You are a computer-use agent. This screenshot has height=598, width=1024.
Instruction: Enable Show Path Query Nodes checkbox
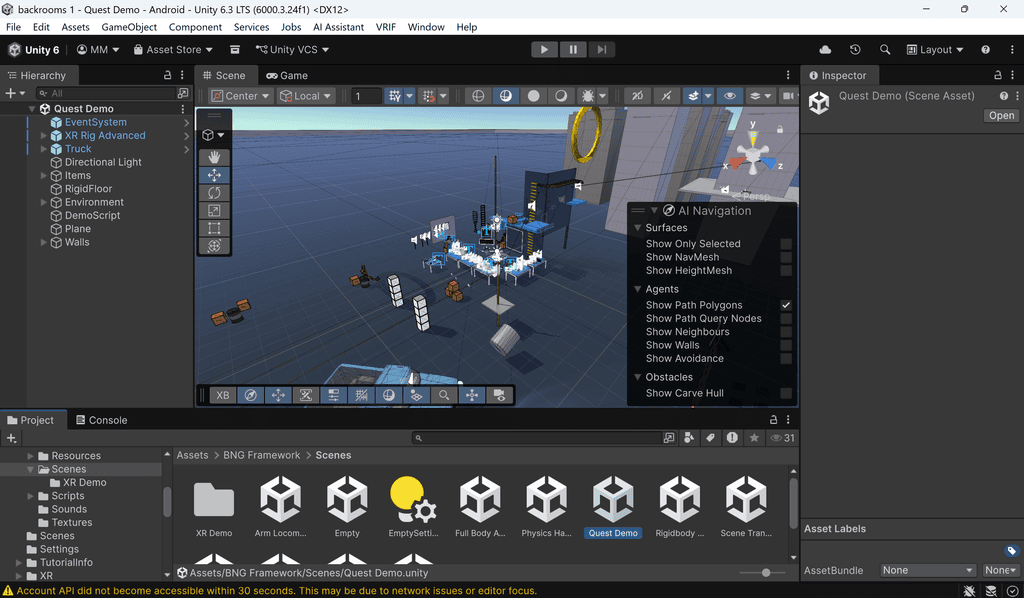pos(786,319)
